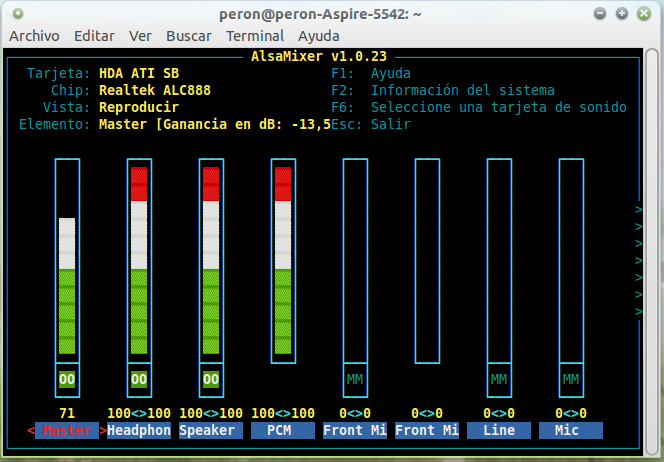Click the PCM volume bar
Screen dimensions: 664x462
coord(283,260)
